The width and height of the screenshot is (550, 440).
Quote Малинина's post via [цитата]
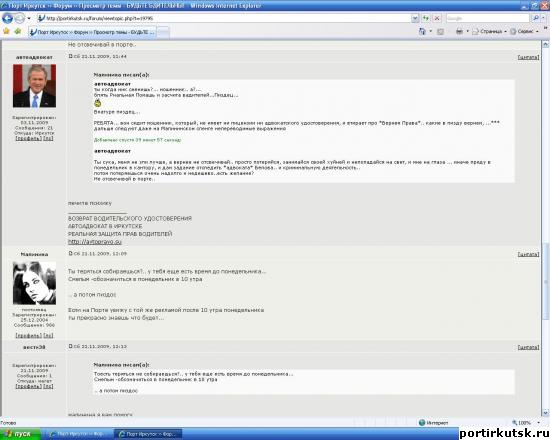tap(528, 254)
